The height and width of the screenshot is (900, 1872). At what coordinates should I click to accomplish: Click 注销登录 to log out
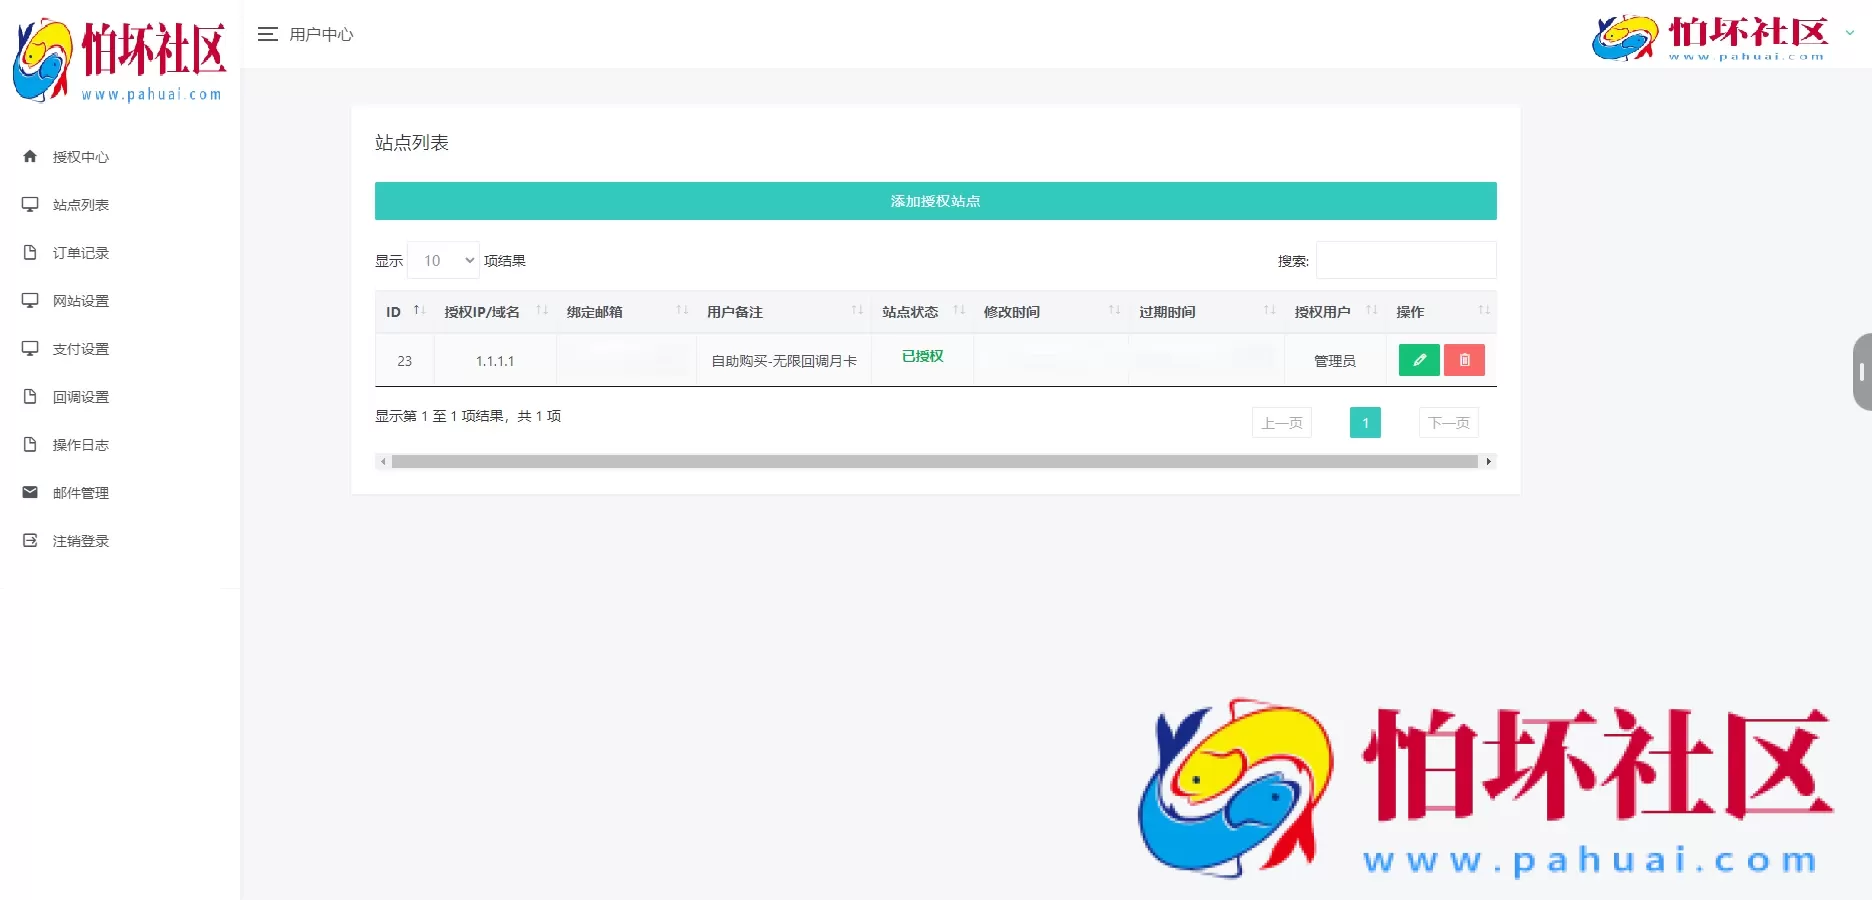tap(82, 540)
